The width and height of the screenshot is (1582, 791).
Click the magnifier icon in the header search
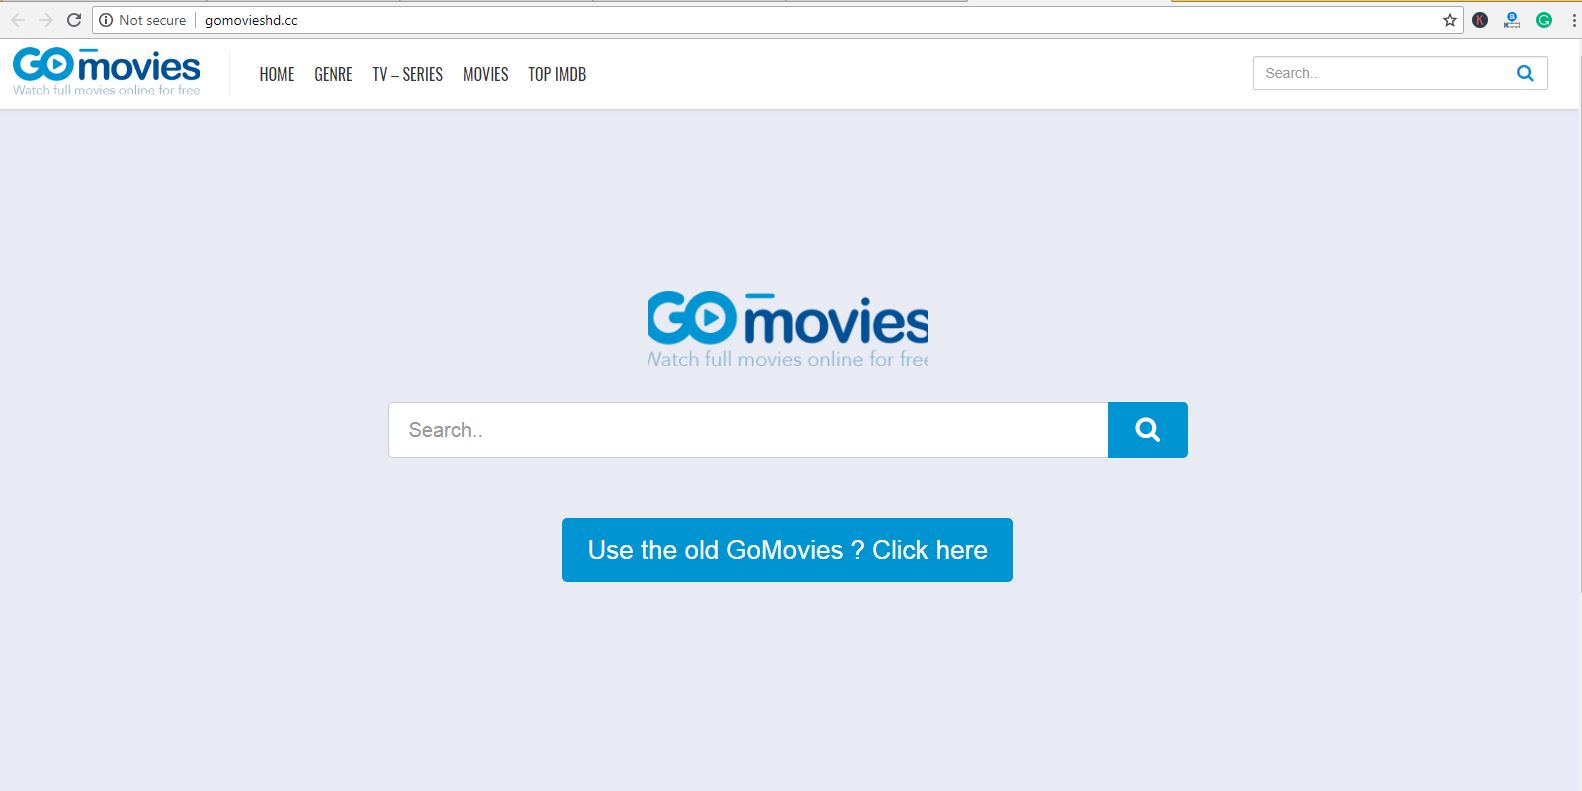(x=1525, y=73)
